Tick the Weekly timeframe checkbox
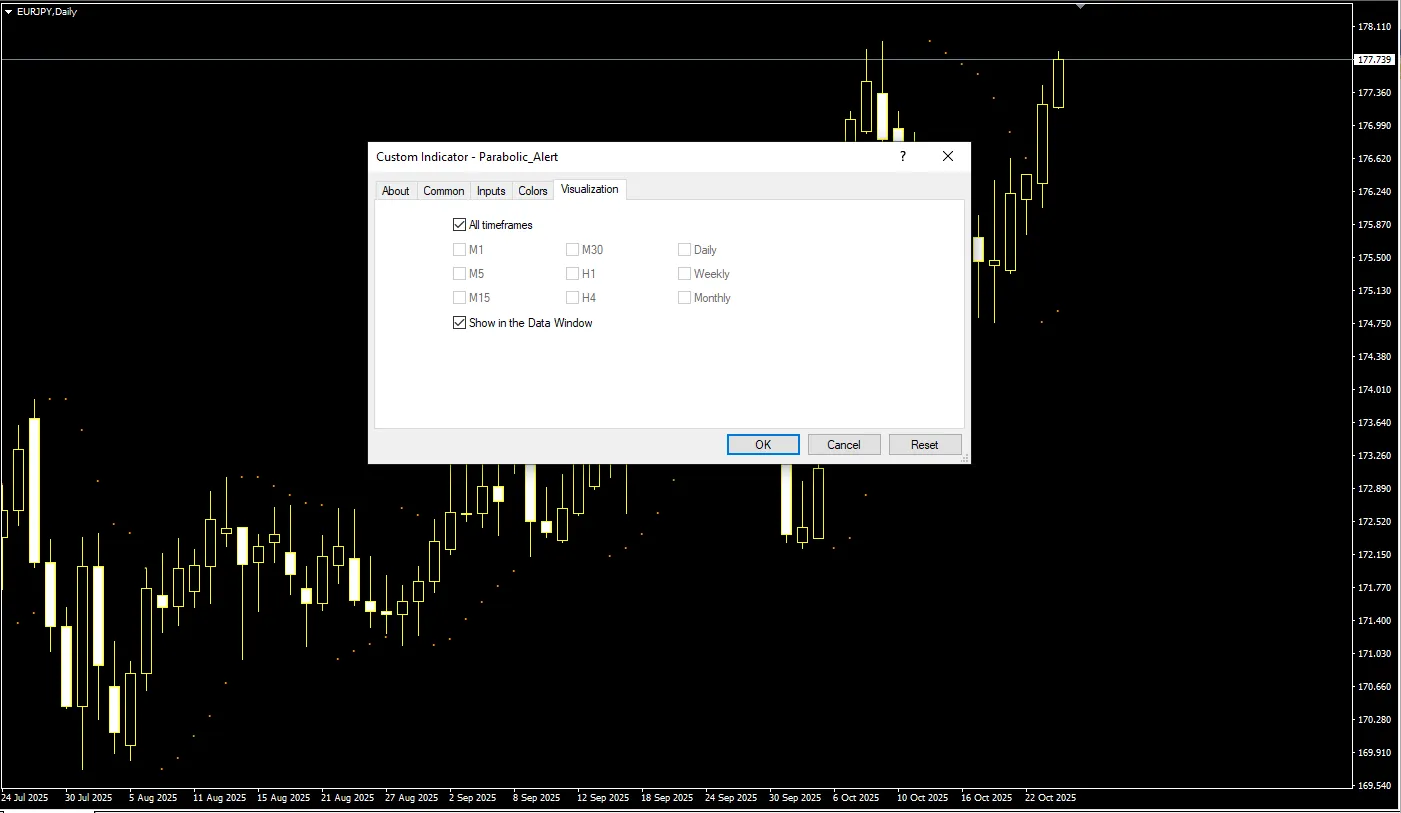Screen dimensions: 1401x813 point(685,274)
